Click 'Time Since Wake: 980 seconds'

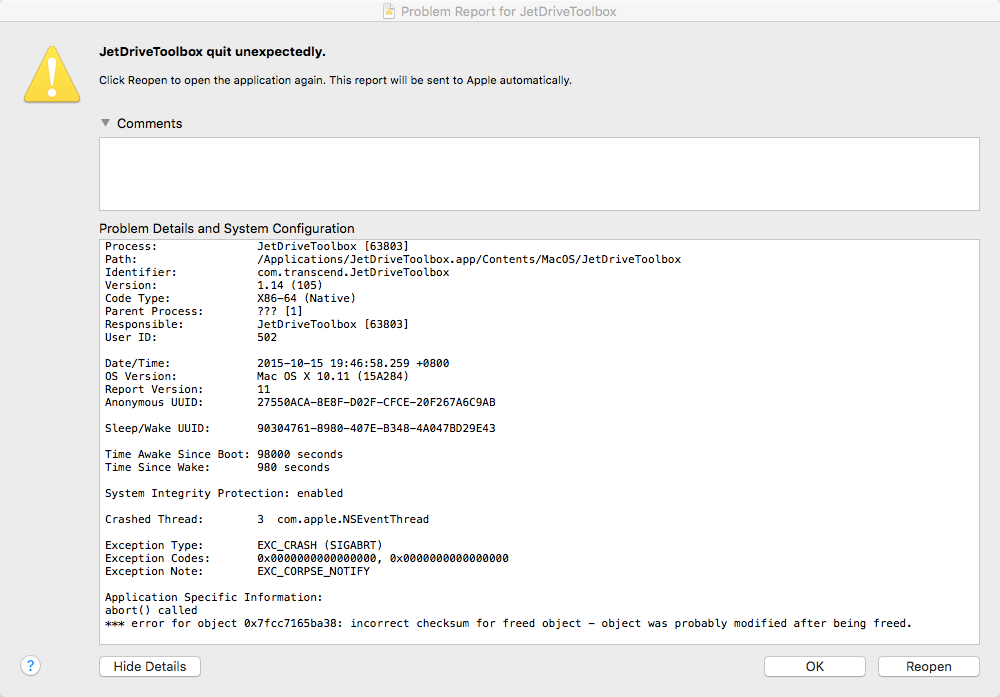217,467
